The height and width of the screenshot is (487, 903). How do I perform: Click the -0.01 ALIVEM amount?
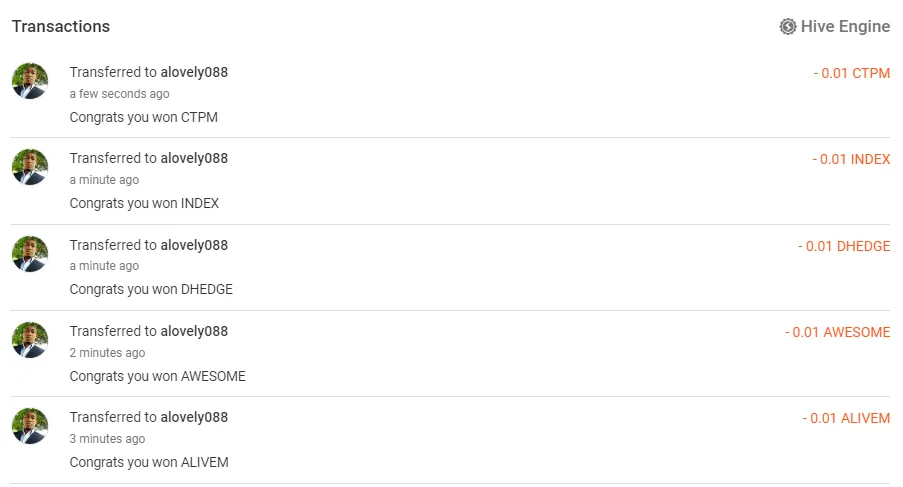pos(846,418)
